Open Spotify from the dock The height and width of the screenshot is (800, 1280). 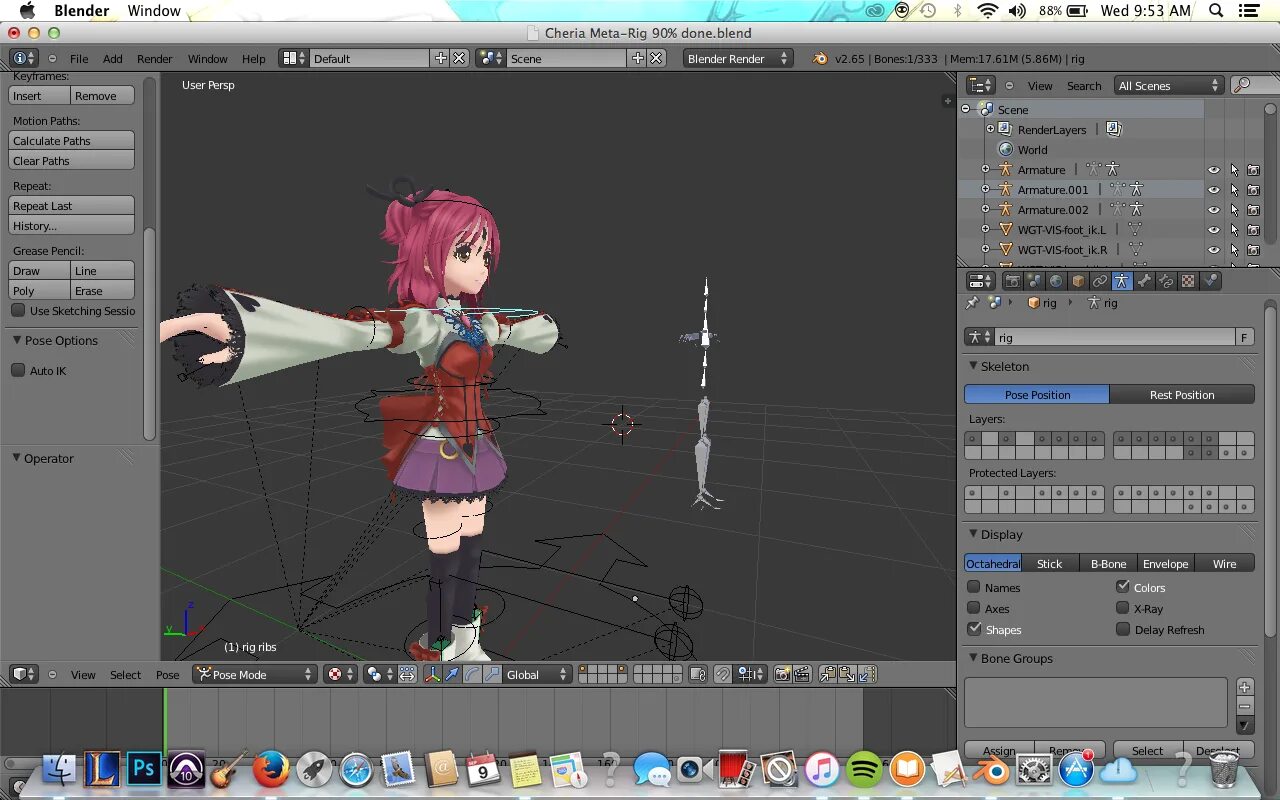click(865, 769)
